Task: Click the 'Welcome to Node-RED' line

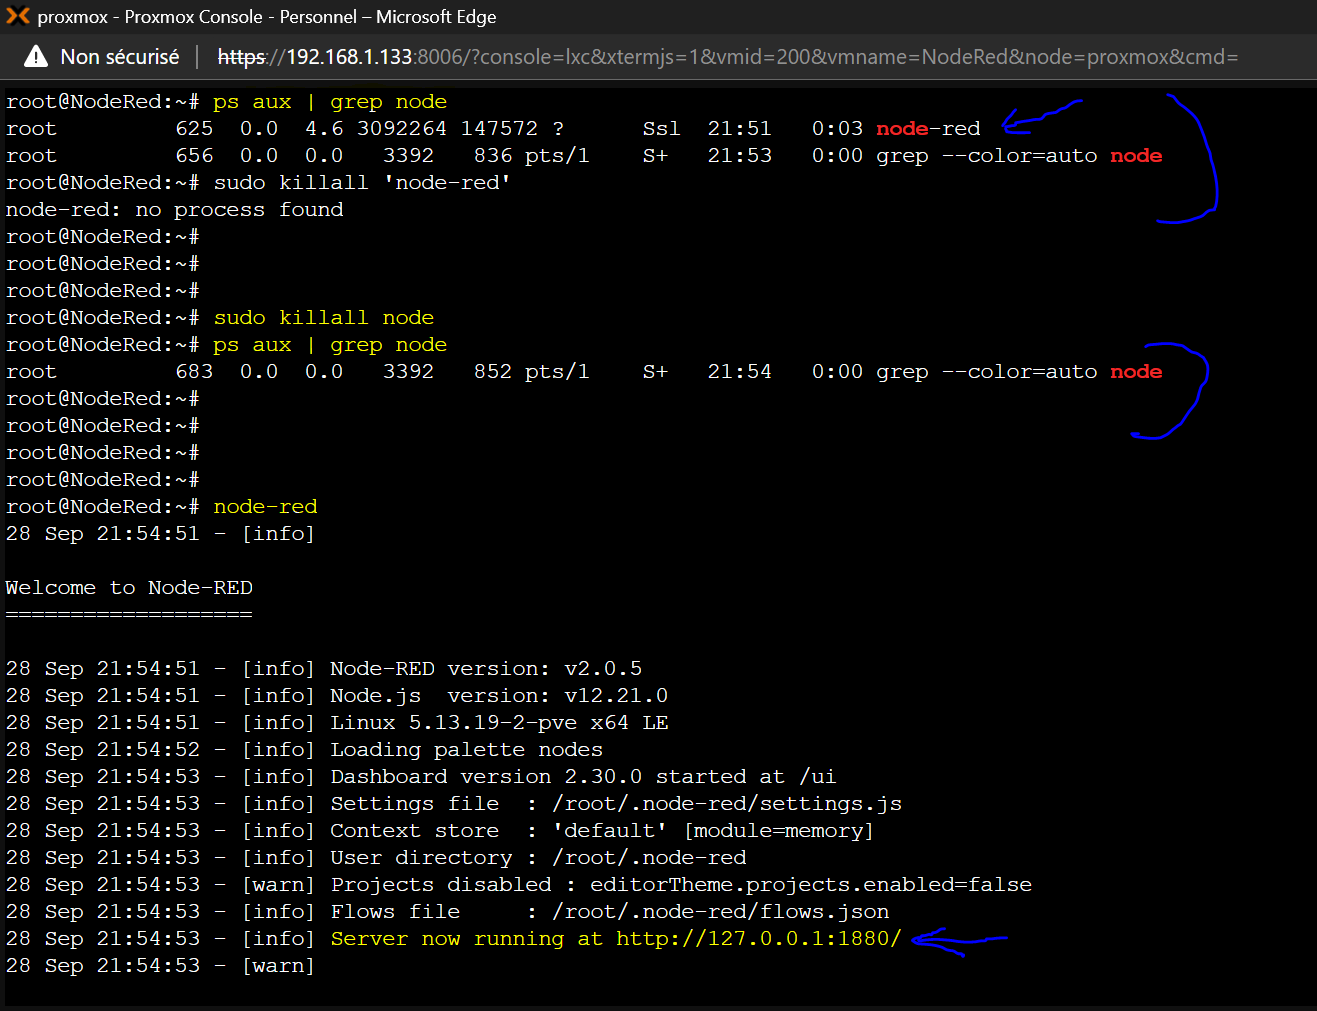Action: pyautogui.click(x=129, y=588)
